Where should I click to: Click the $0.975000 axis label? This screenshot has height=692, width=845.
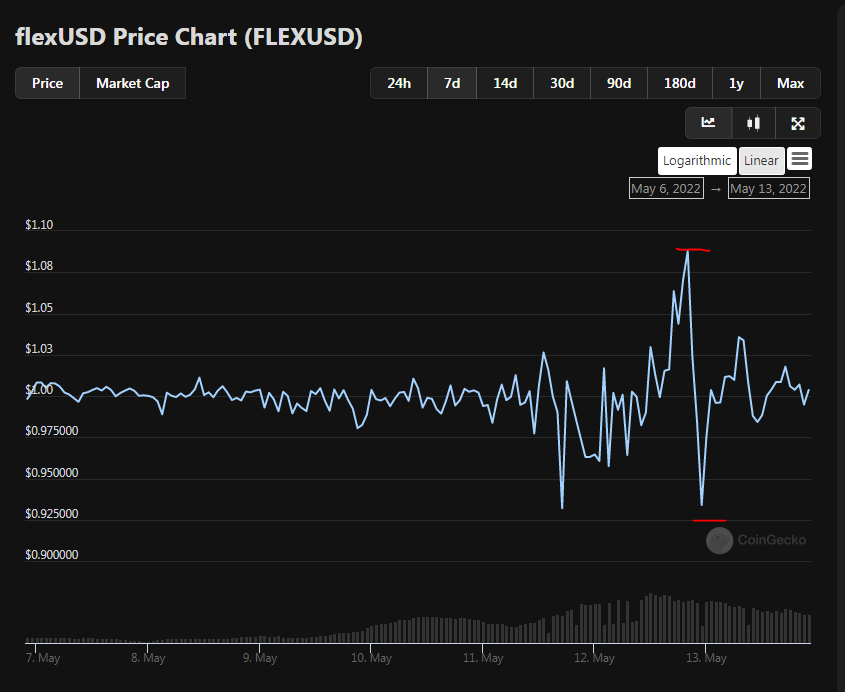(x=52, y=431)
